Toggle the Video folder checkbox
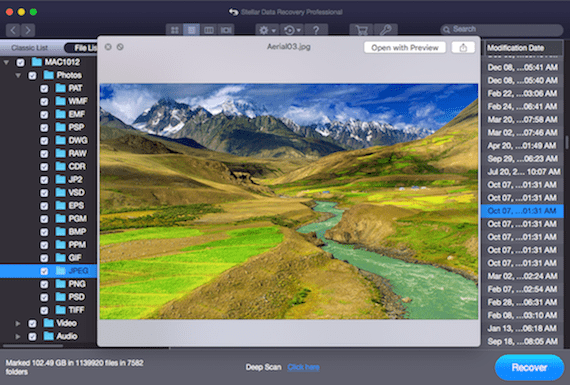The image size is (570, 385). (x=32, y=324)
